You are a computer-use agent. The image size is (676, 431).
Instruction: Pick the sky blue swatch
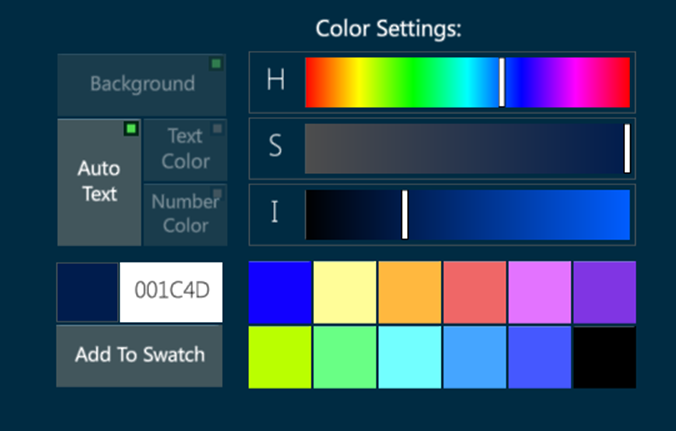click(475, 357)
